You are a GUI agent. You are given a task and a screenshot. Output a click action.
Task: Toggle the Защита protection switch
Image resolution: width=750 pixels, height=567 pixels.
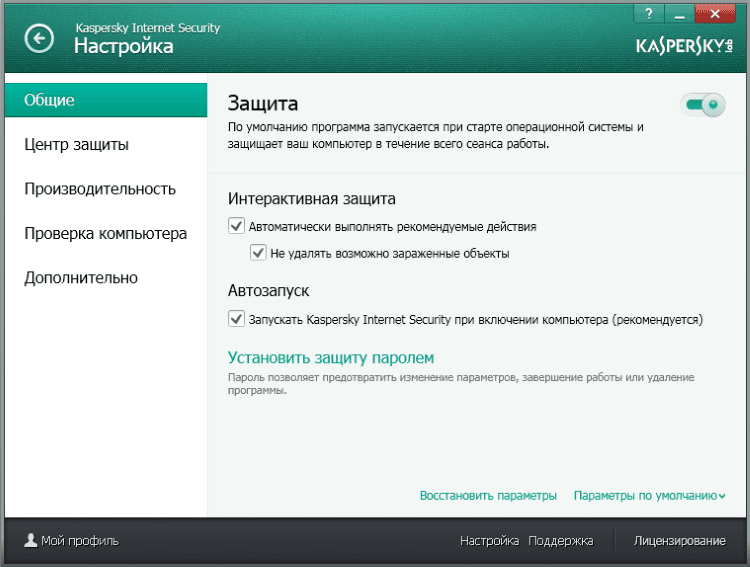click(702, 104)
